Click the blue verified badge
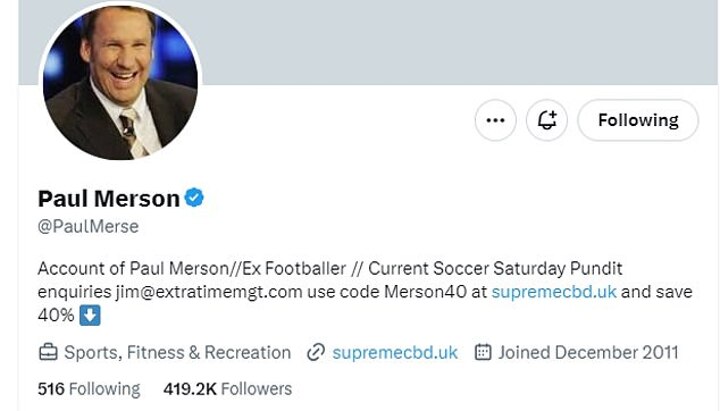The image size is (720, 411). (x=194, y=198)
